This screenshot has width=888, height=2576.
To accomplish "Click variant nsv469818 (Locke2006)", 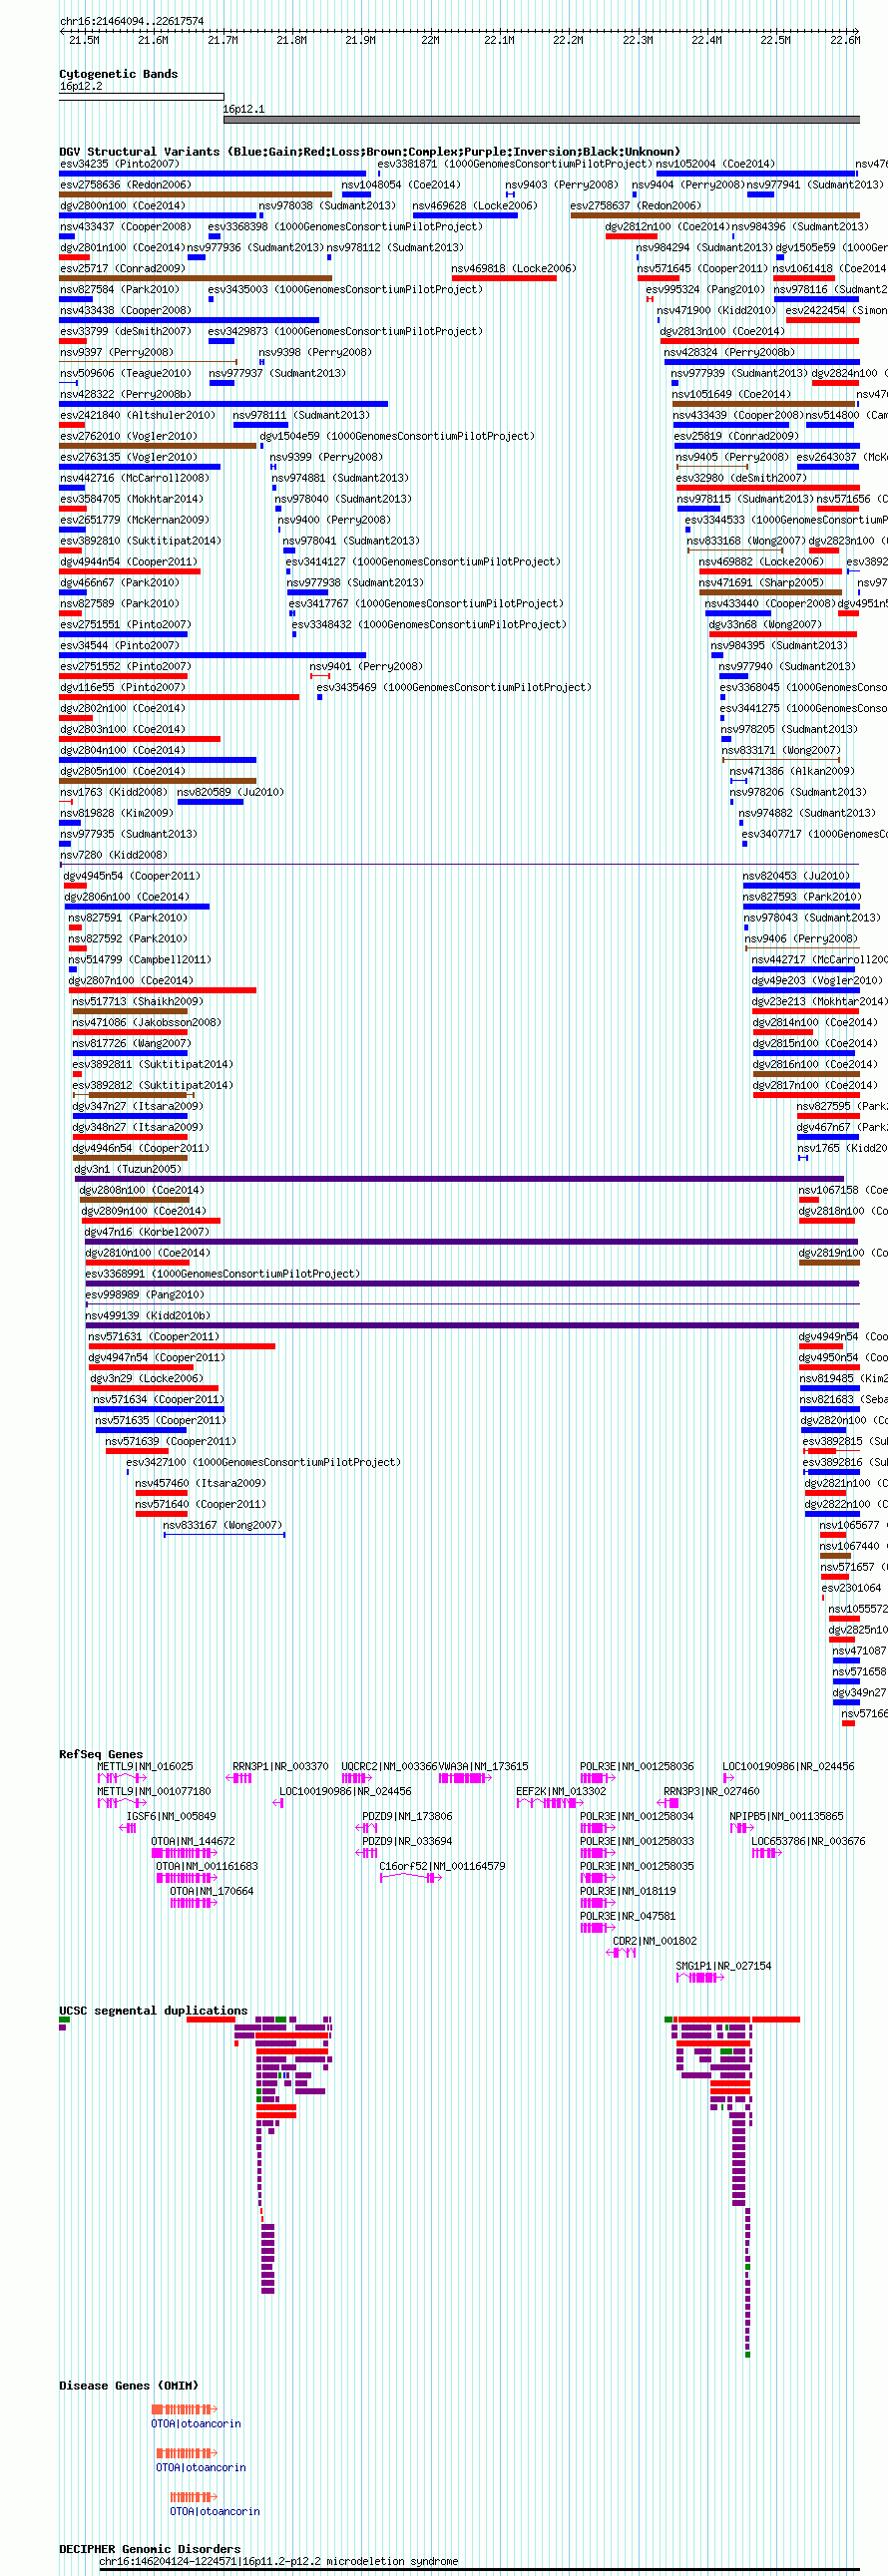I will click(x=513, y=269).
